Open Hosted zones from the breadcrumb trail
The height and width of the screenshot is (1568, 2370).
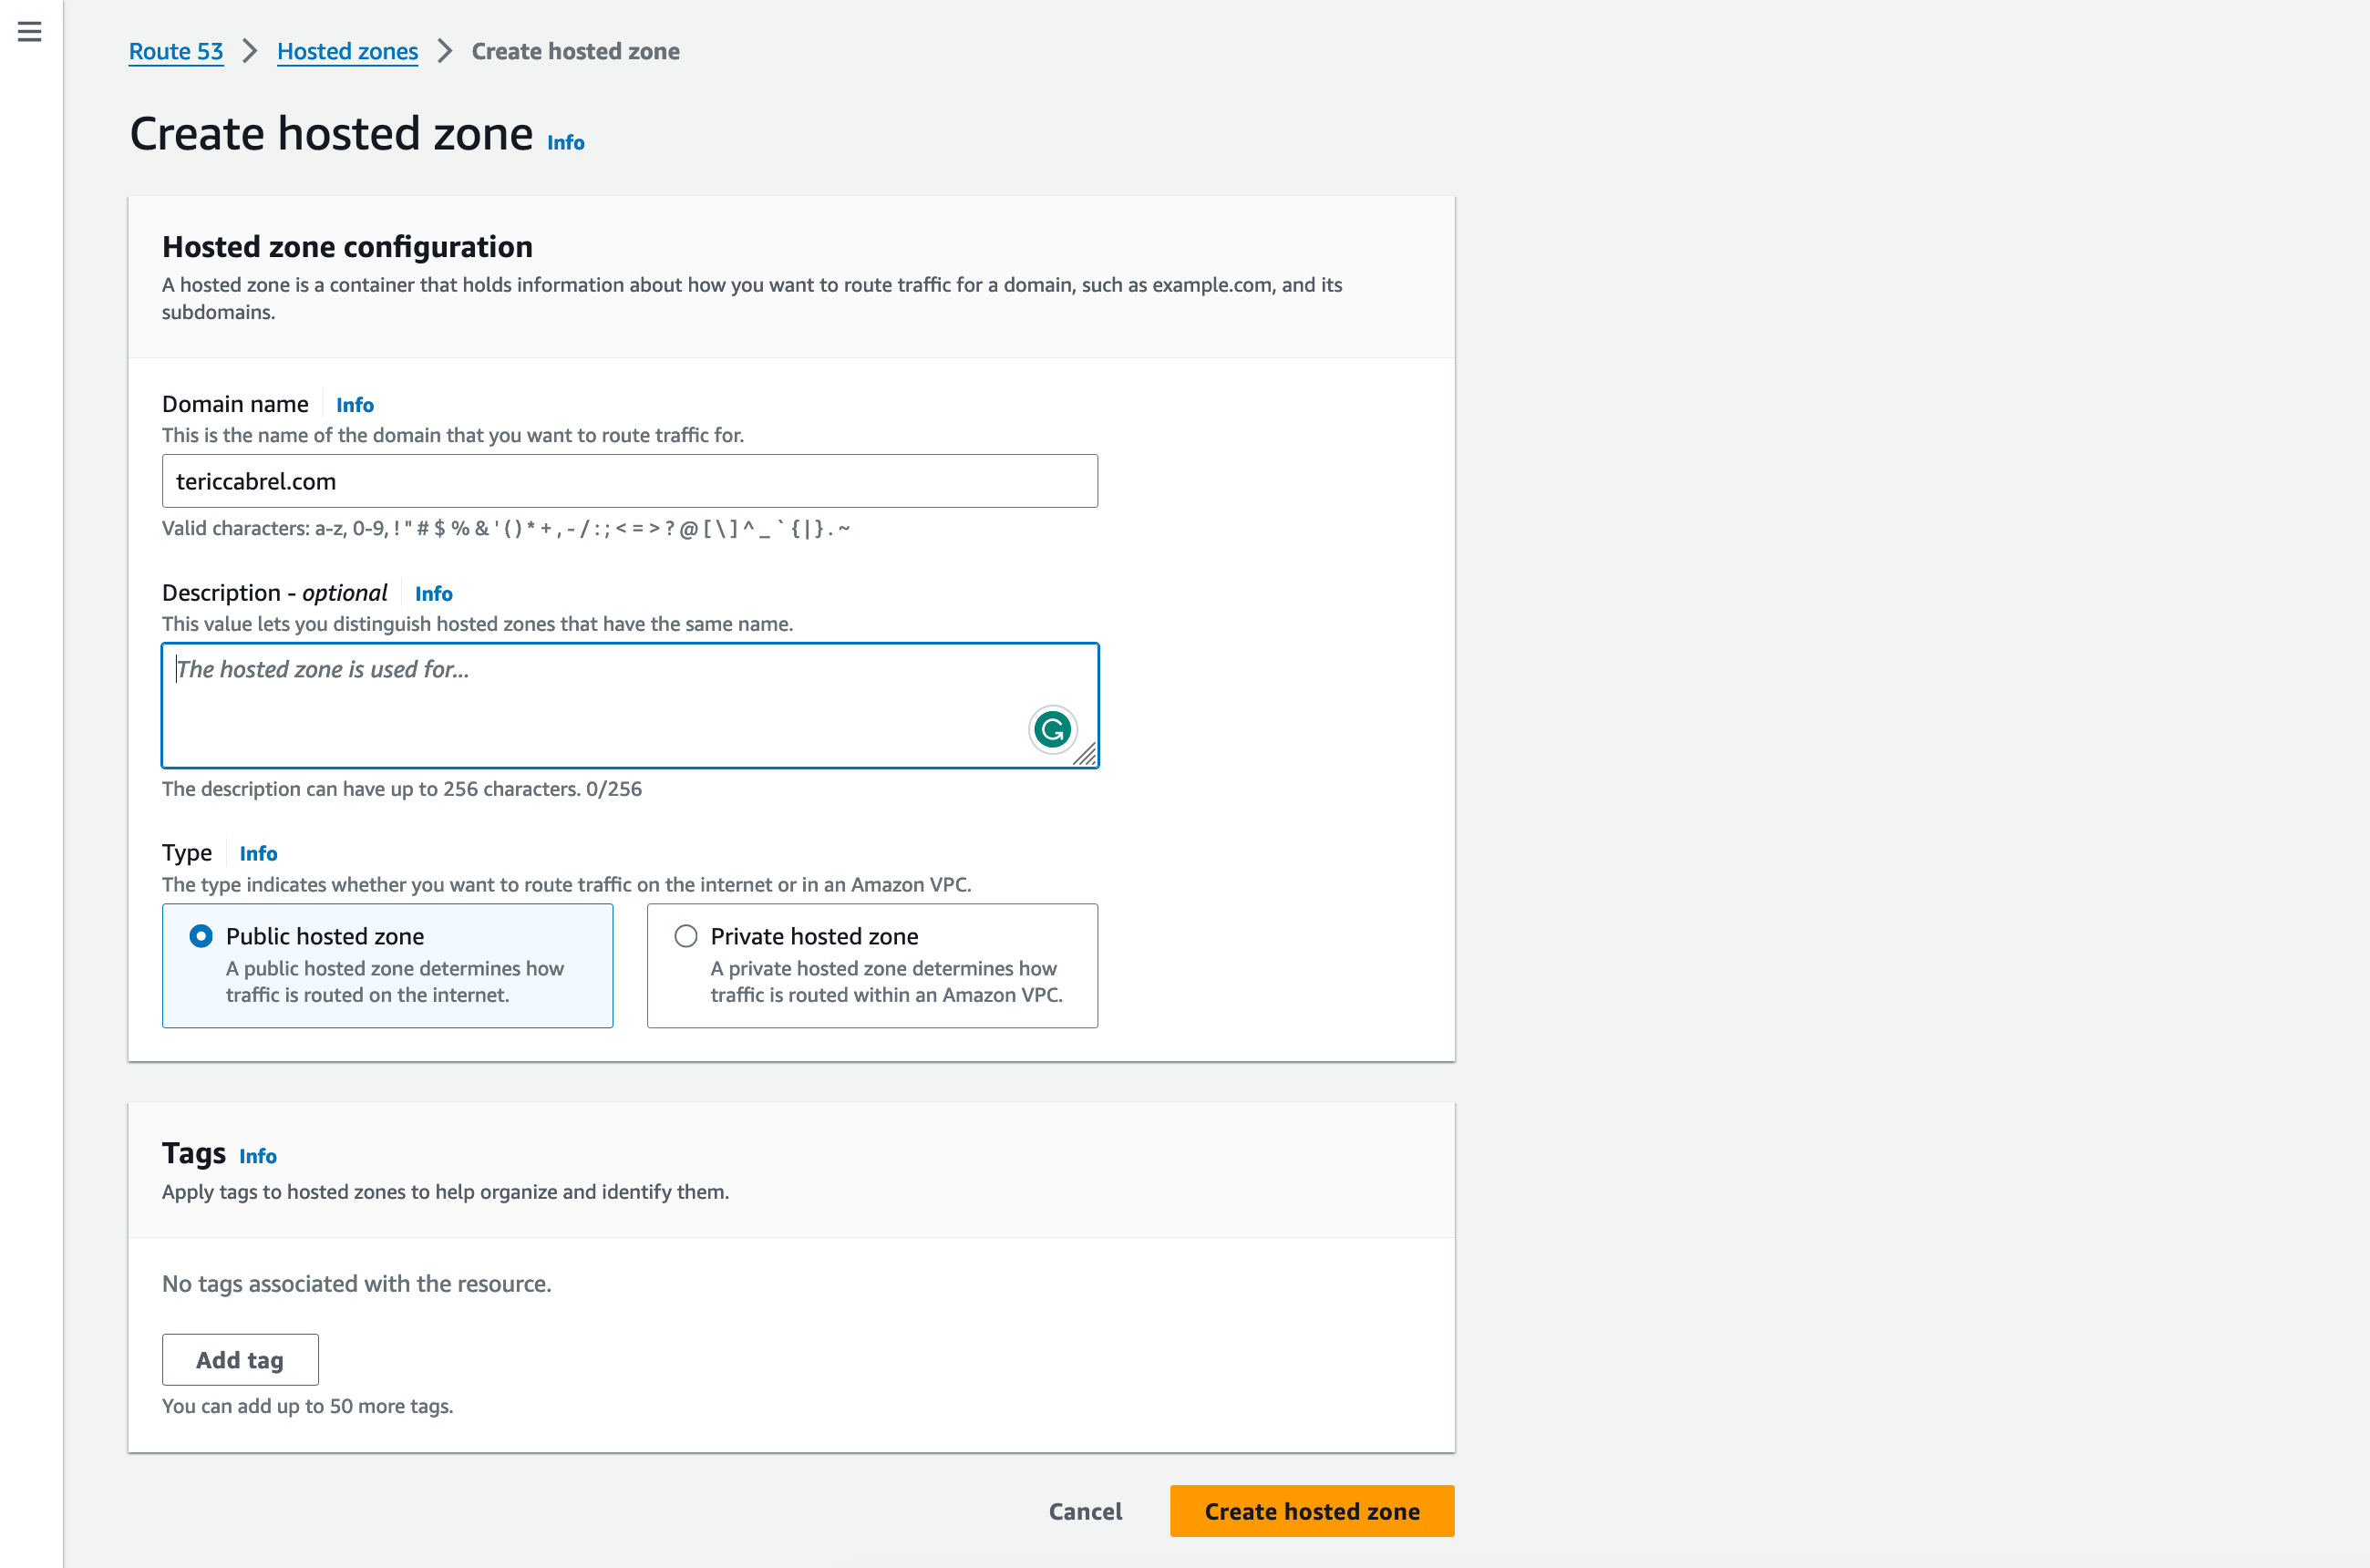point(347,51)
